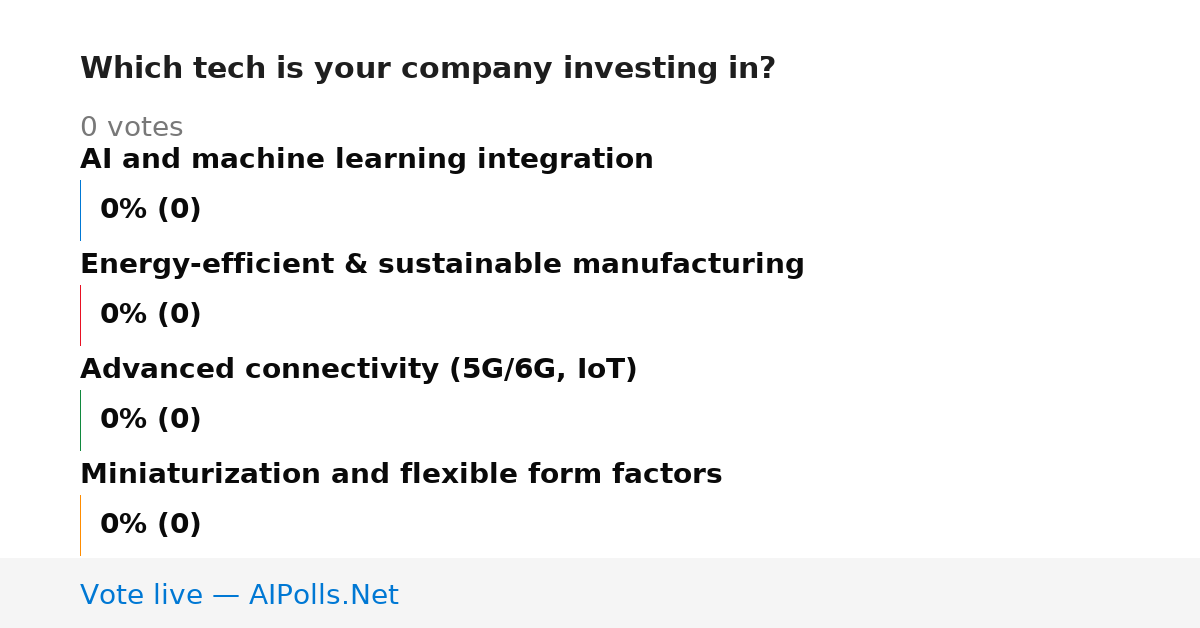Select Advanced connectivity (5G/6G, IoT) option

pos(358,370)
